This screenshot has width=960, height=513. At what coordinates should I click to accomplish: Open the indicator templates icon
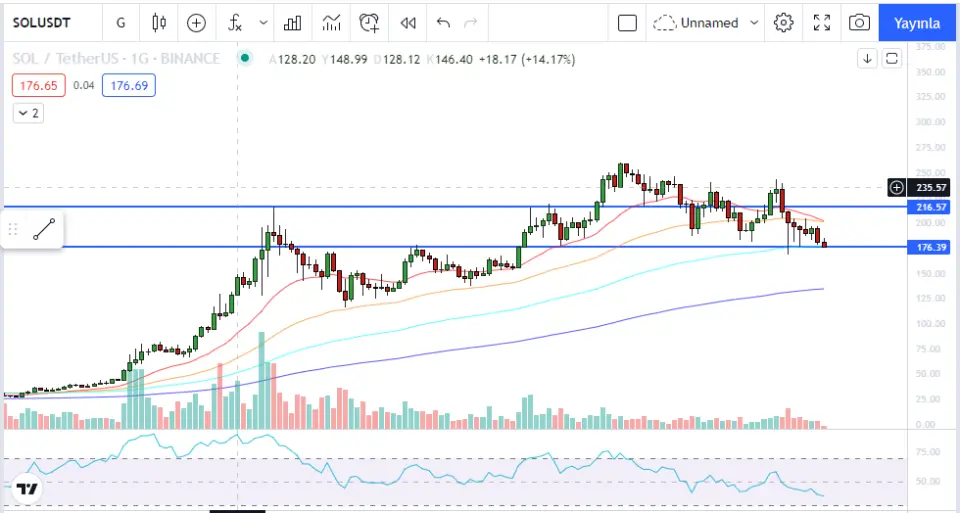331,22
